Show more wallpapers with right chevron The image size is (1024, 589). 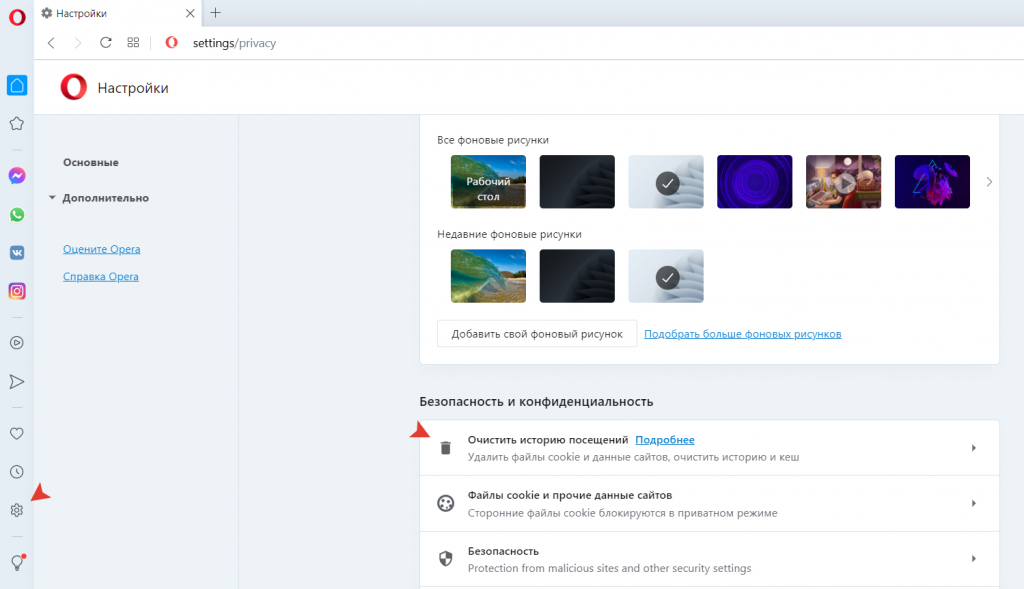point(989,182)
